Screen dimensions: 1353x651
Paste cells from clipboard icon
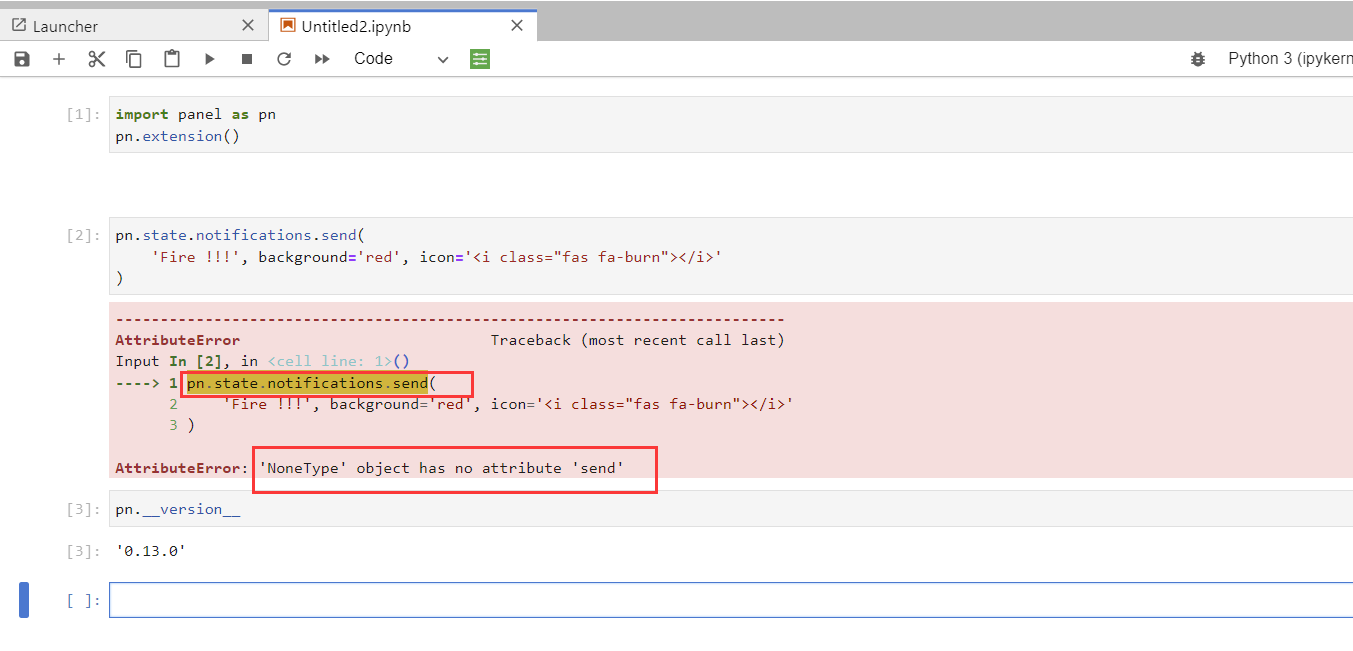tap(172, 59)
